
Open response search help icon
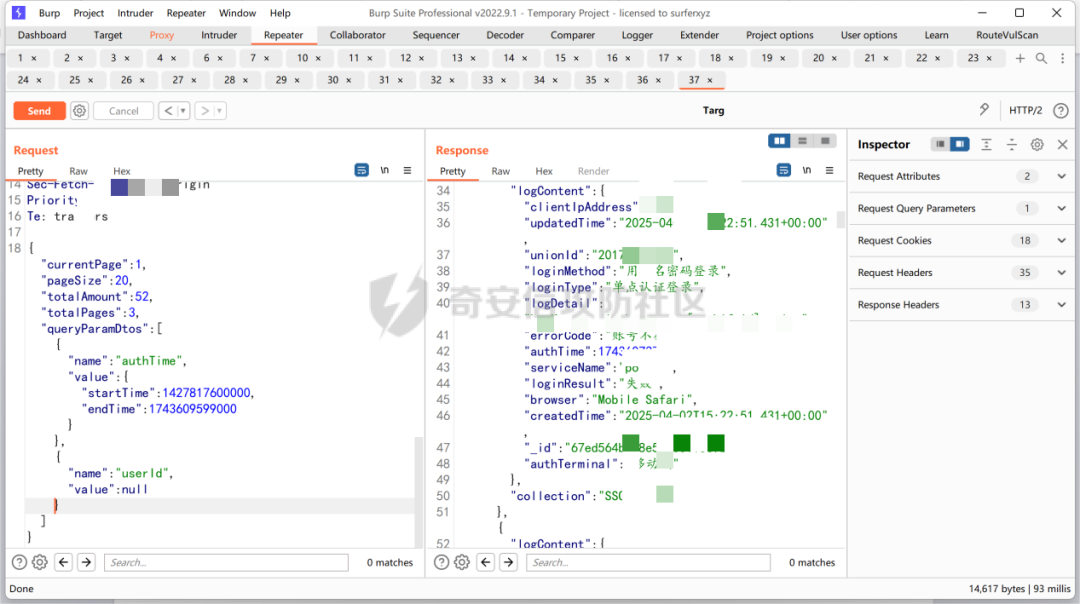pos(442,563)
